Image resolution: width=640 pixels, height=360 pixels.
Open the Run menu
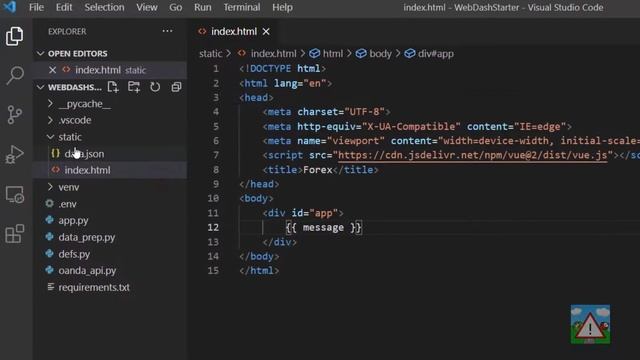pyautogui.click(x=202, y=7)
